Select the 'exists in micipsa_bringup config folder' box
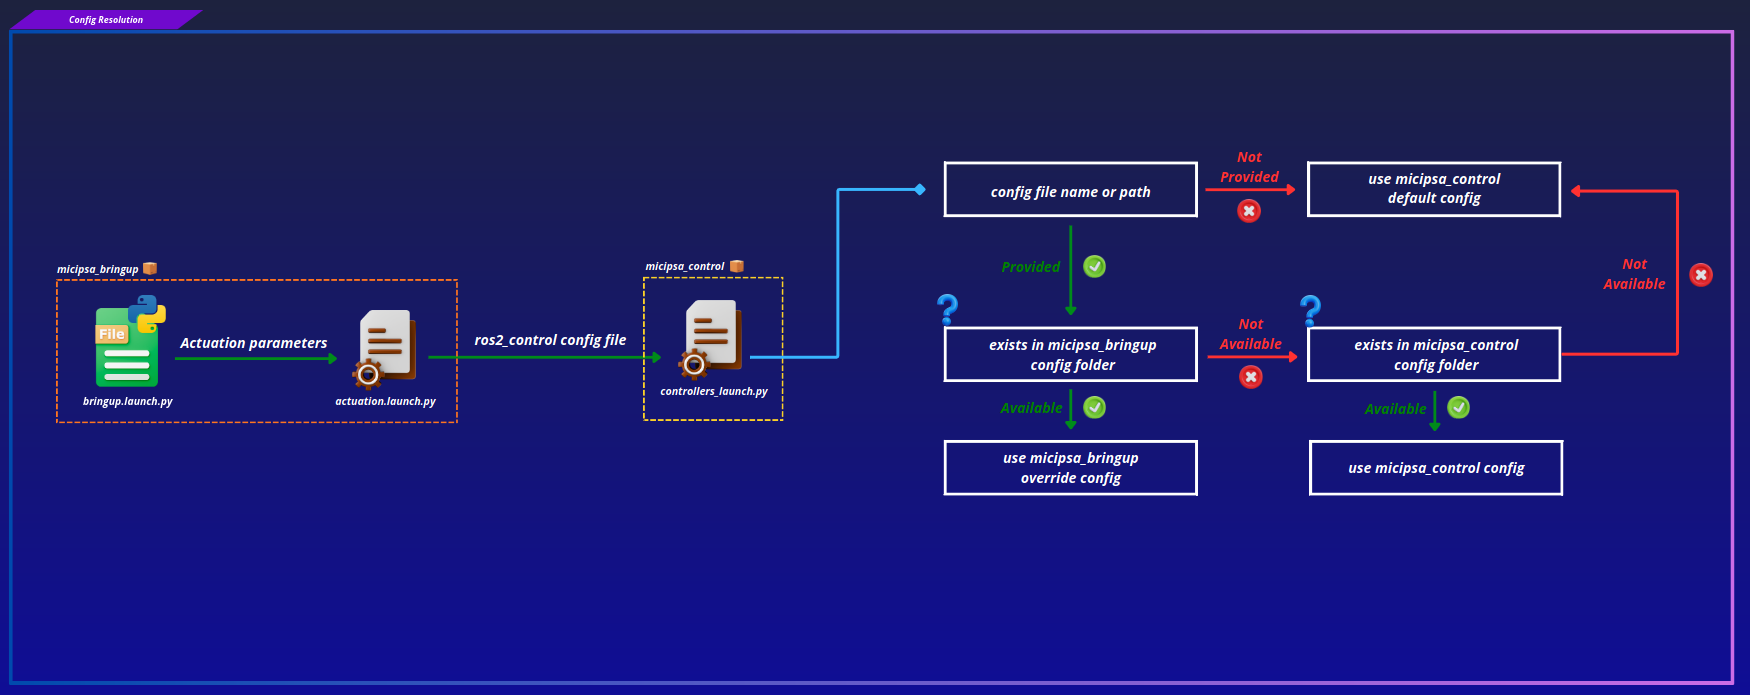The image size is (1750, 695). (x=1071, y=354)
